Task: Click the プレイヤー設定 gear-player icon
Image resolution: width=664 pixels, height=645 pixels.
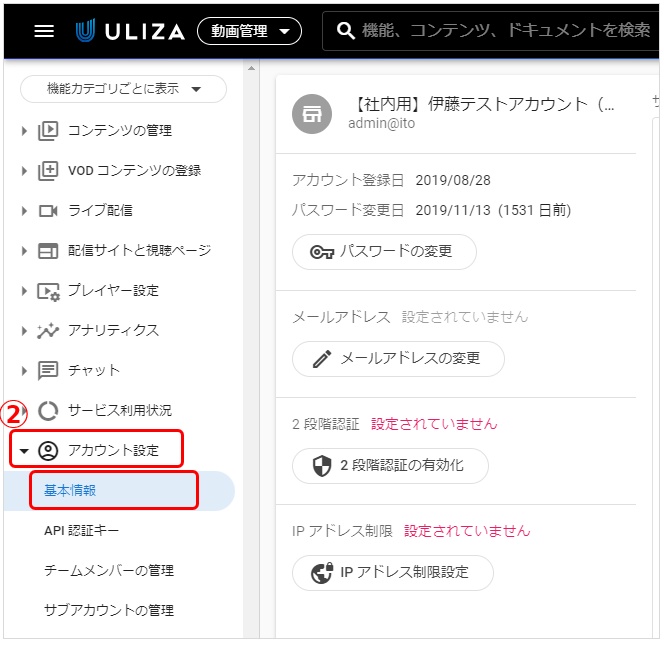Action: [x=48, y=291]
